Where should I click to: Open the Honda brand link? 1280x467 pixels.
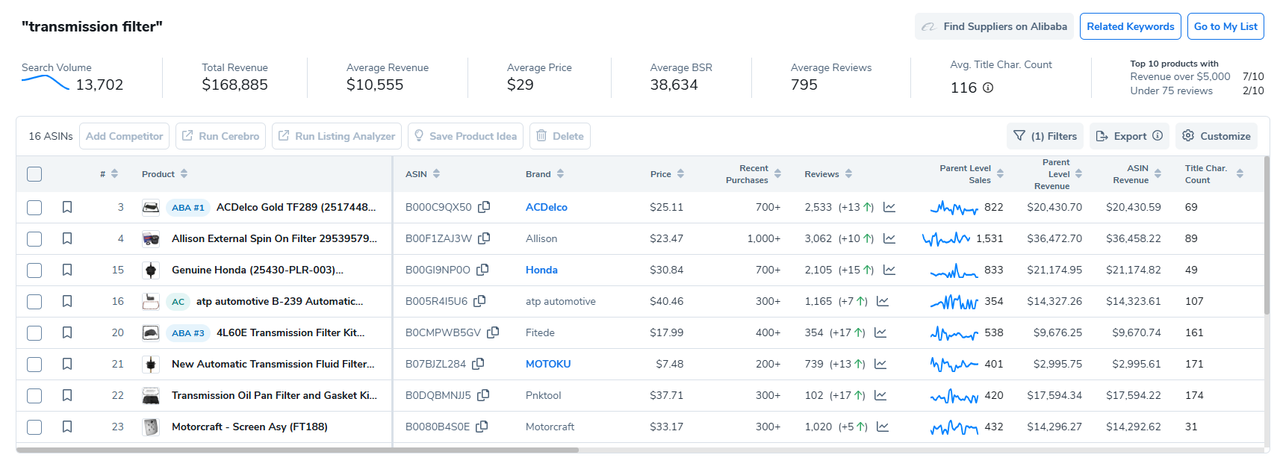click(542, 270)
